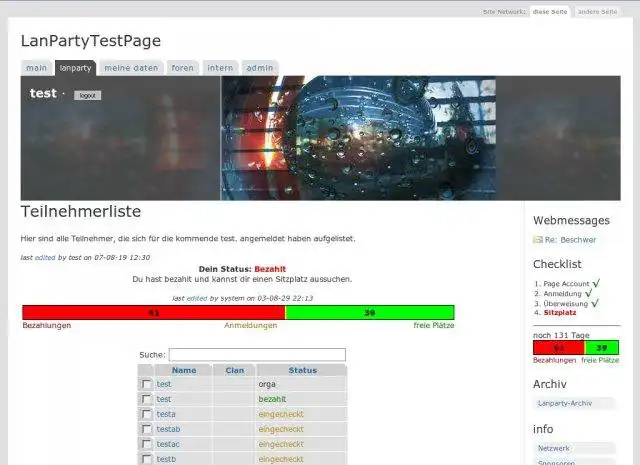Screen dimensions: 640x465
Task: Tick the checkbox for testb row
Action: click(146, 459)
